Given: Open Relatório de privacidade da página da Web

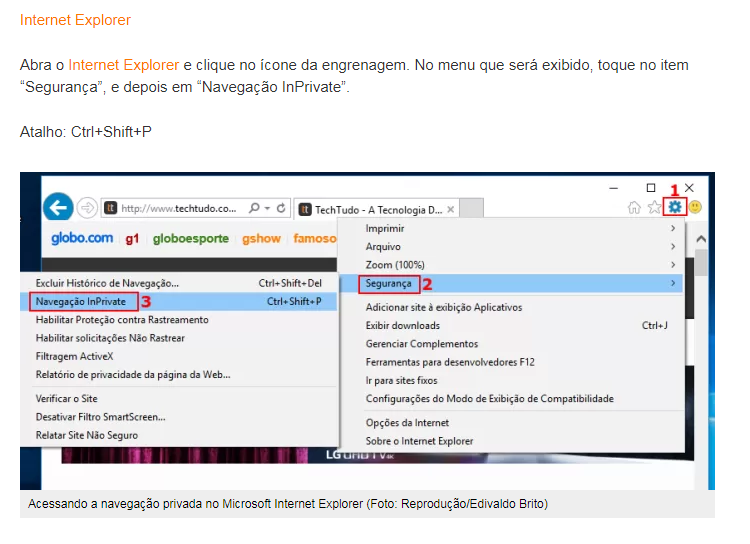Looking at the screenshot, I should 179,374.
